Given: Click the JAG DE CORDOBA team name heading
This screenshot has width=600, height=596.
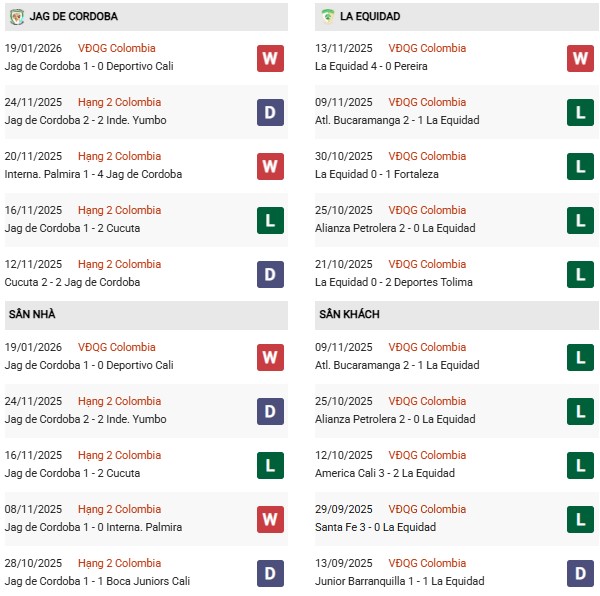Looking at the screenshot, I should (75, 17).
